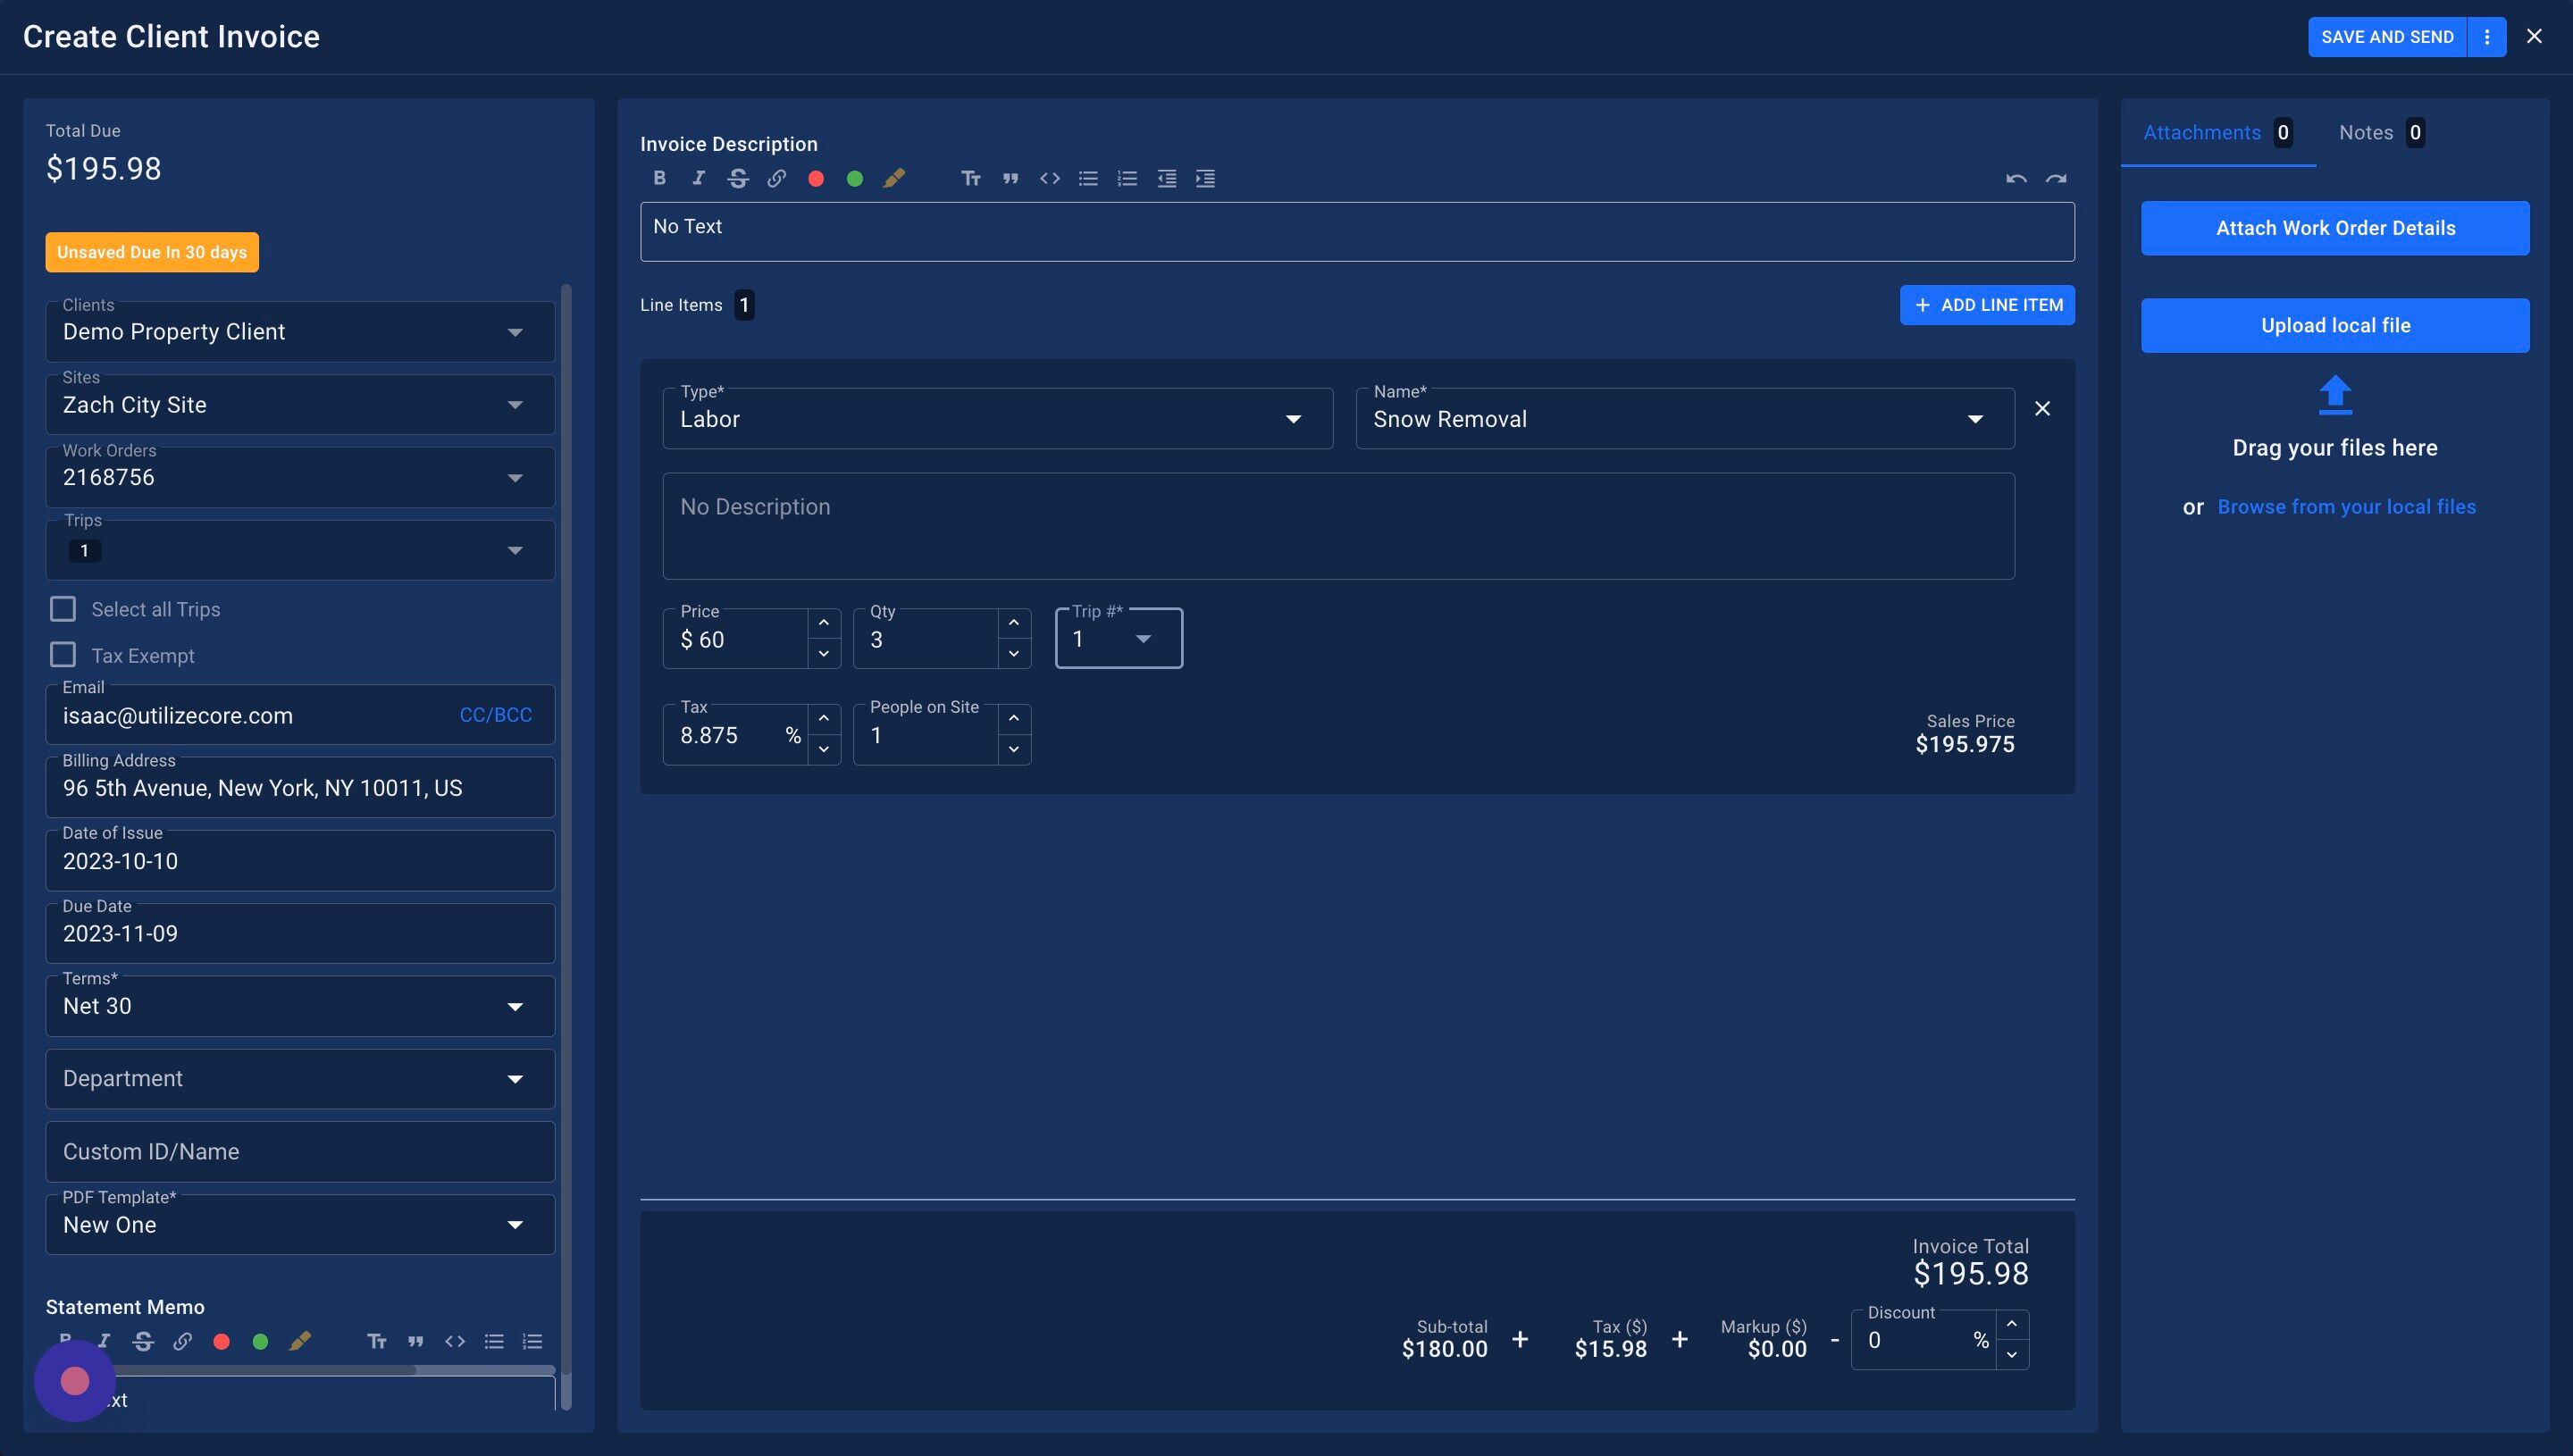The height and width of the screenshot is (1456, 2573).
Task: Check the Select all Trips checkbox
Action: point(63,609)
